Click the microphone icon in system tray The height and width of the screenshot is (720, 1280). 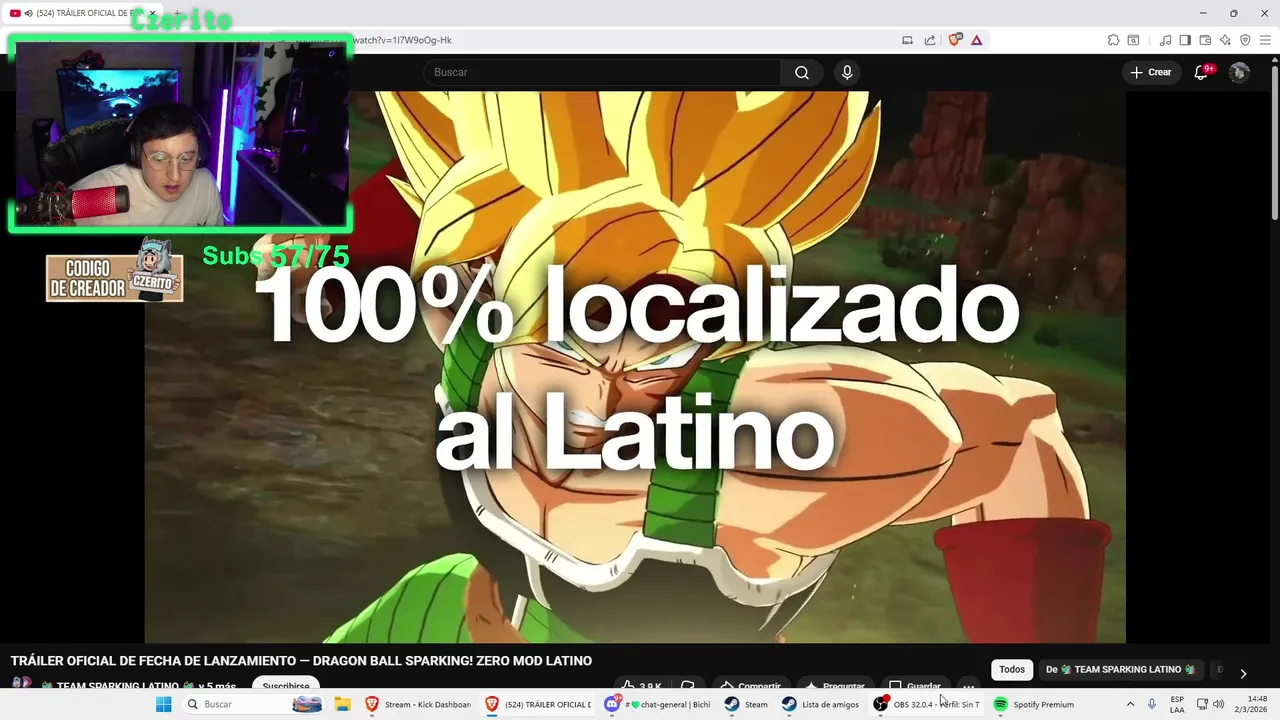[1152, 704]
